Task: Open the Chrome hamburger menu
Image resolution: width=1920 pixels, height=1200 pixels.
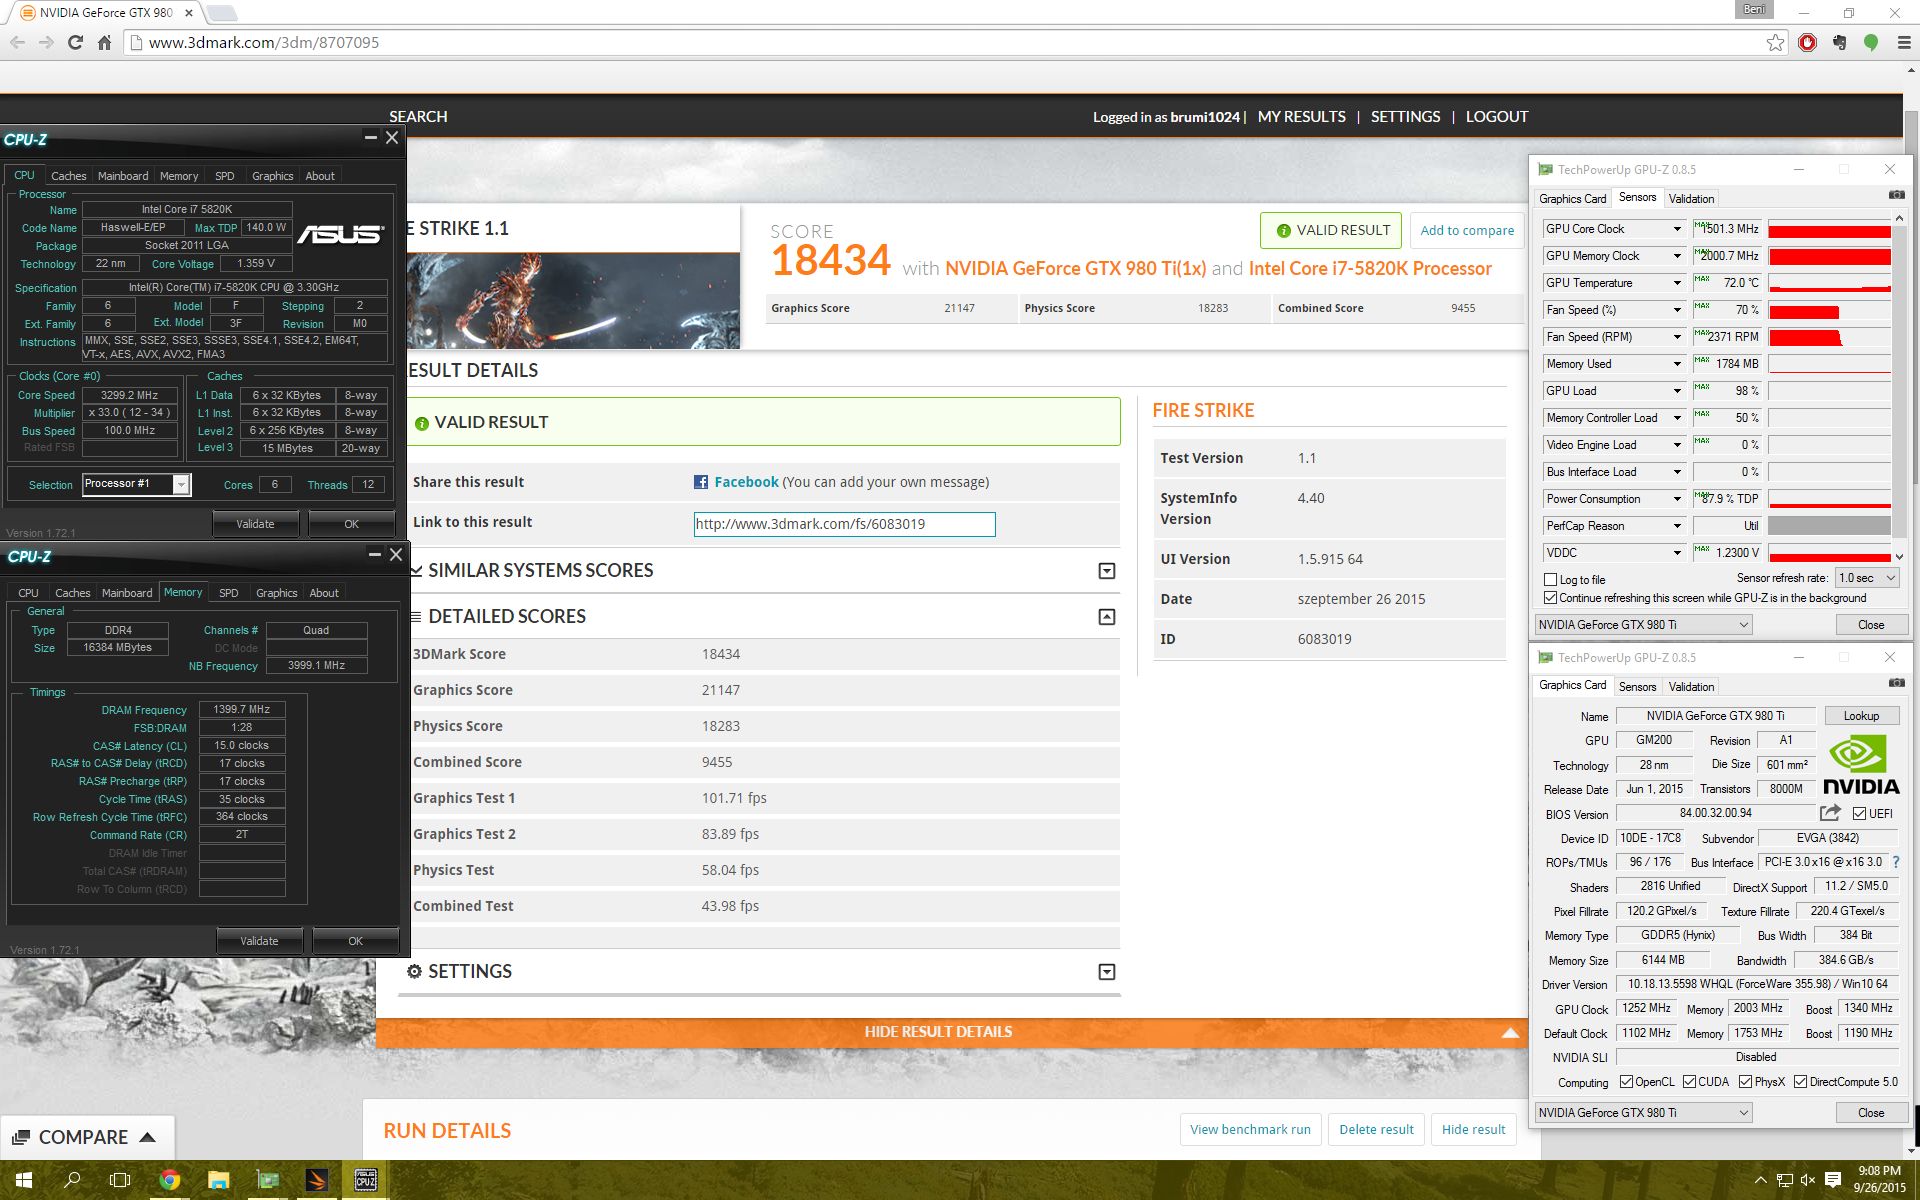Action: 1903,42
